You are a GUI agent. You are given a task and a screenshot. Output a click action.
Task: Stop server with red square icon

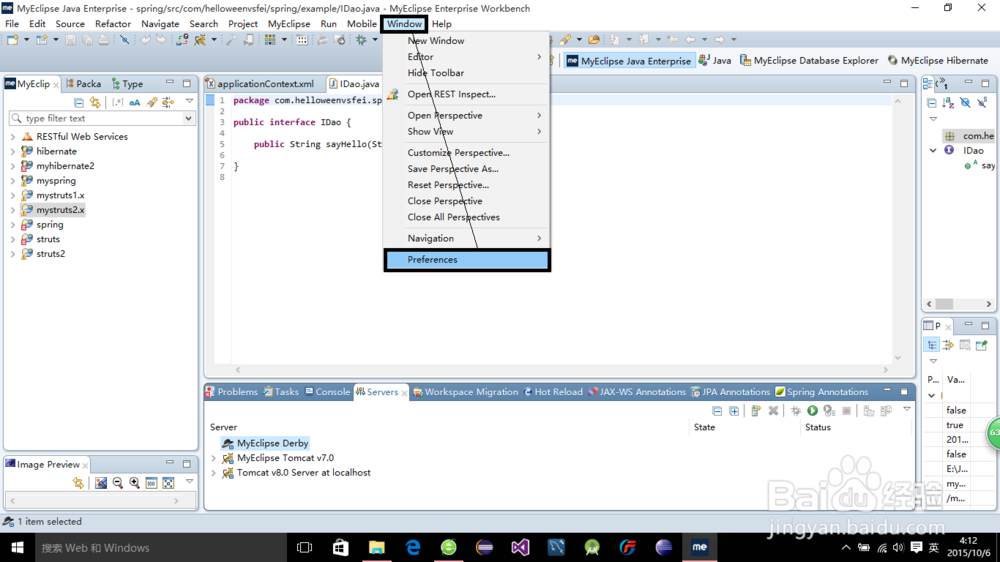click(846, 411)
